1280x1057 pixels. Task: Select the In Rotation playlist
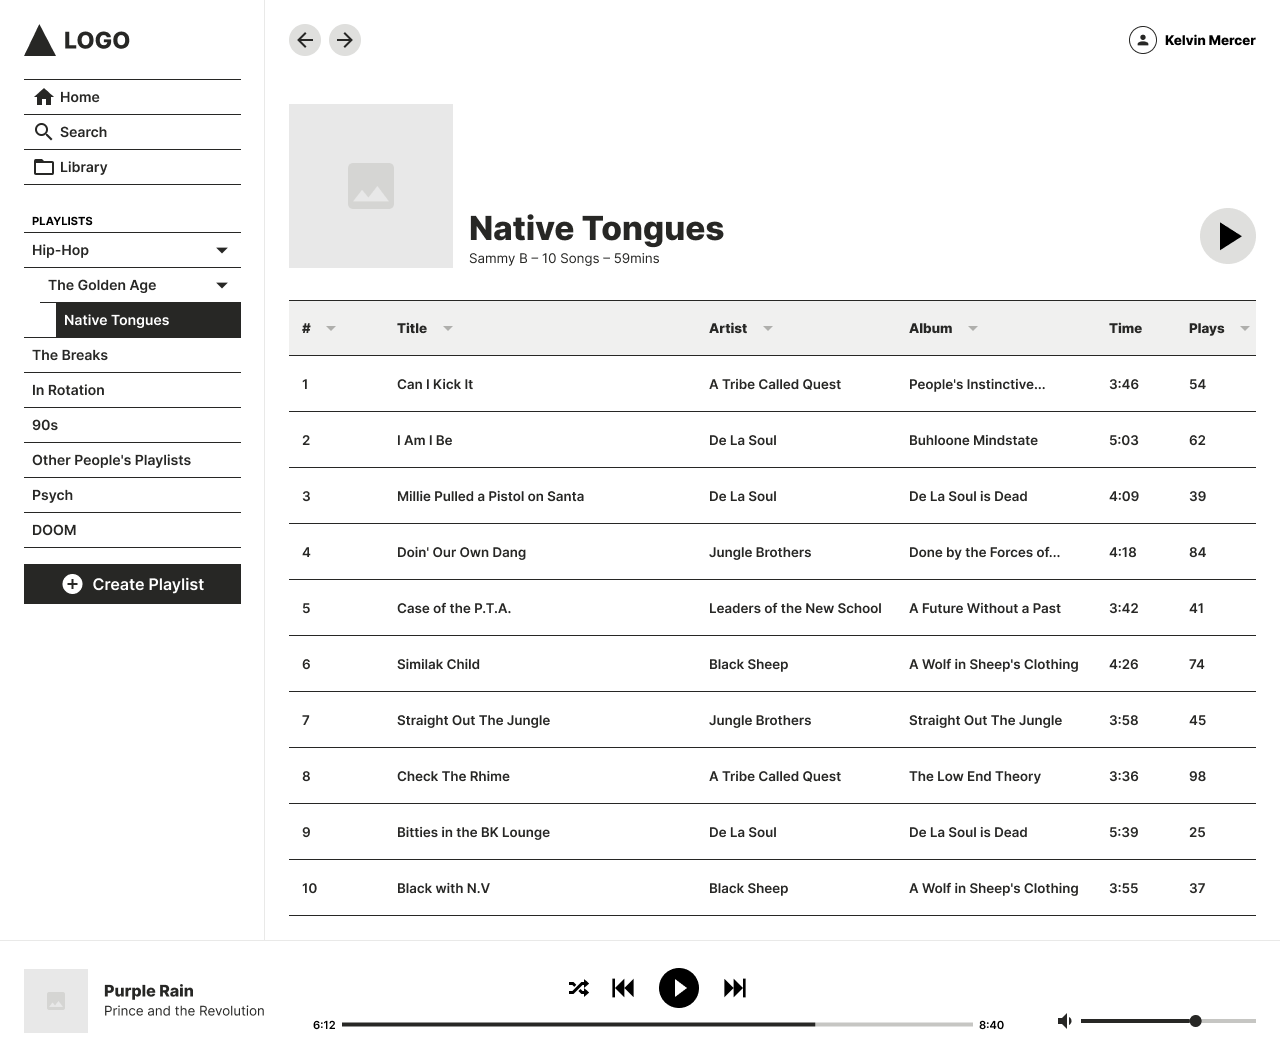[132, 390]
